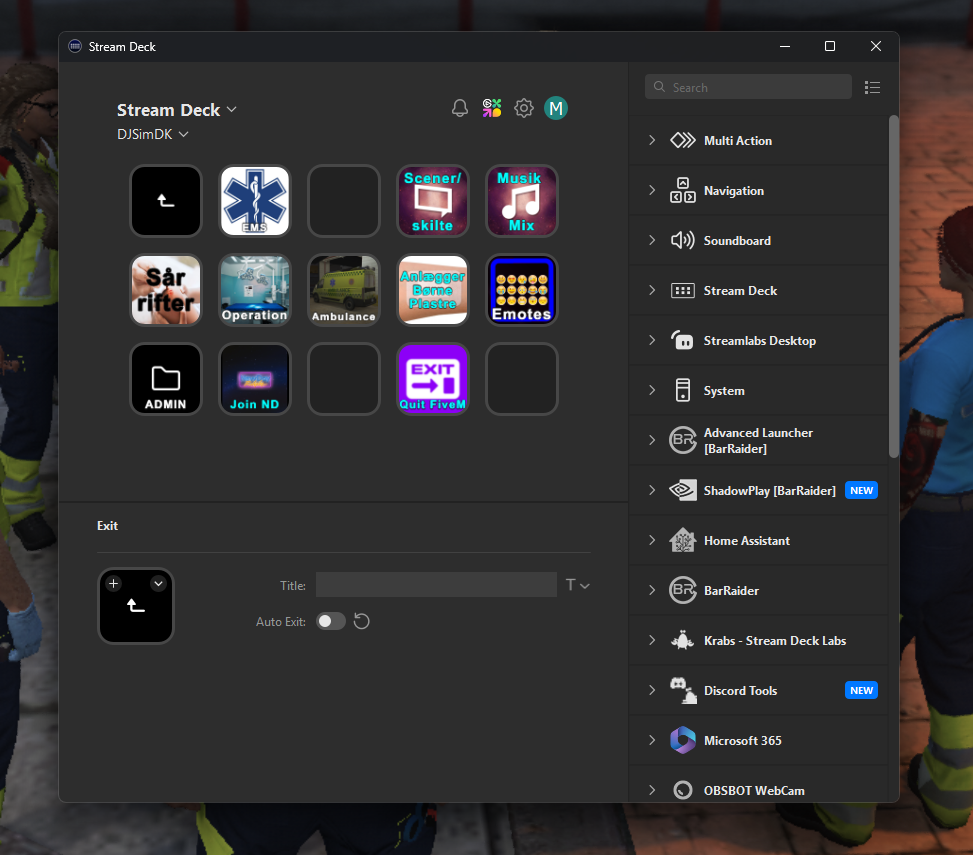The width and height of the screenshot is (973, 855).
Task: Toggle the Auto Exit switch
Action: pyautogui.click(x=331, y=621)
